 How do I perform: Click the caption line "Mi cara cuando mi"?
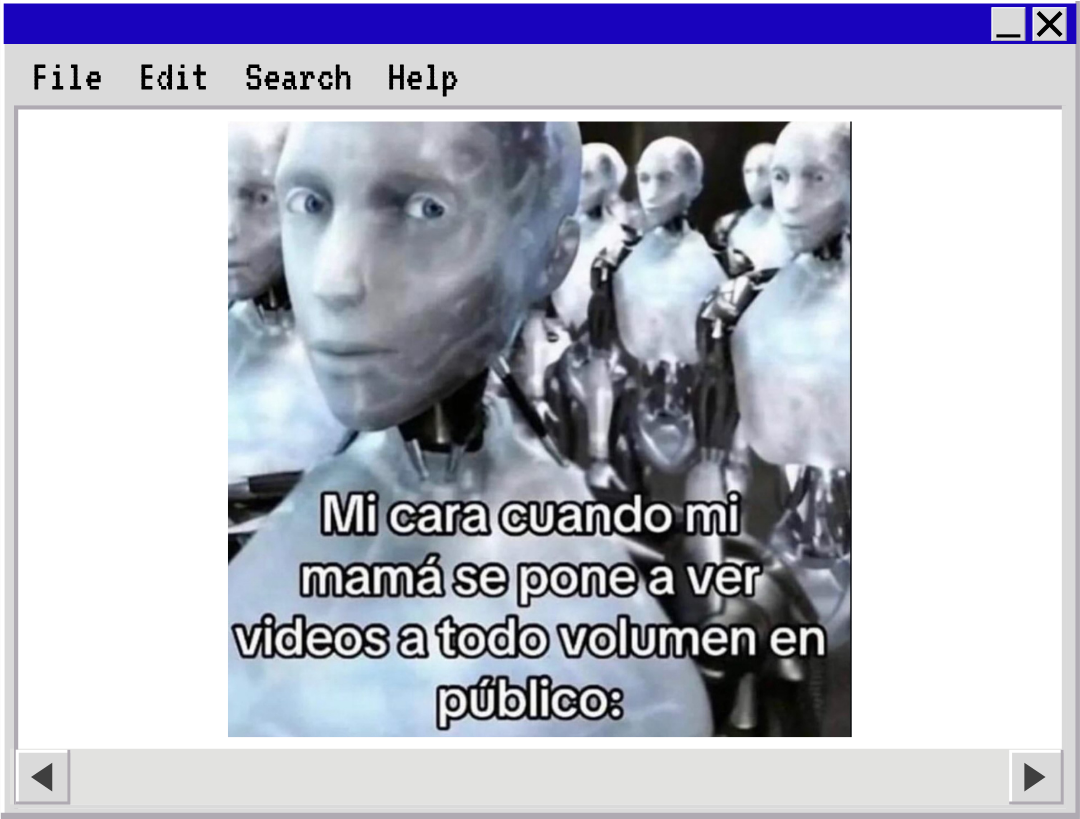point(530,514)
